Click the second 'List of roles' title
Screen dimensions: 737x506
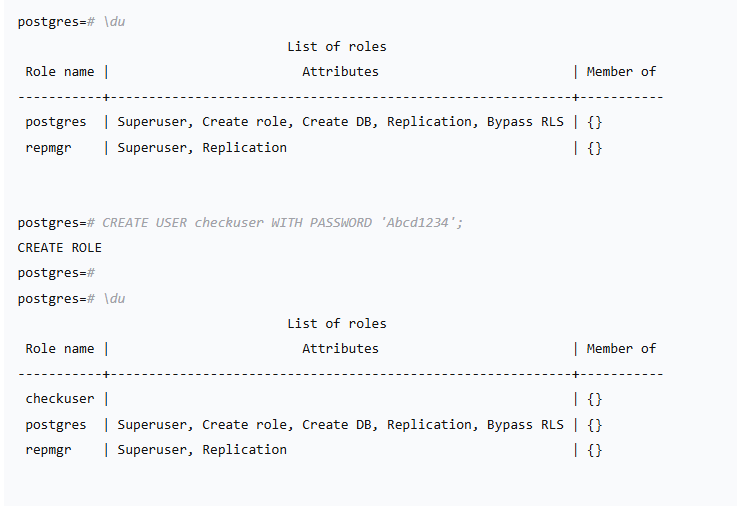pyautogui.click(x=336, y=323)
